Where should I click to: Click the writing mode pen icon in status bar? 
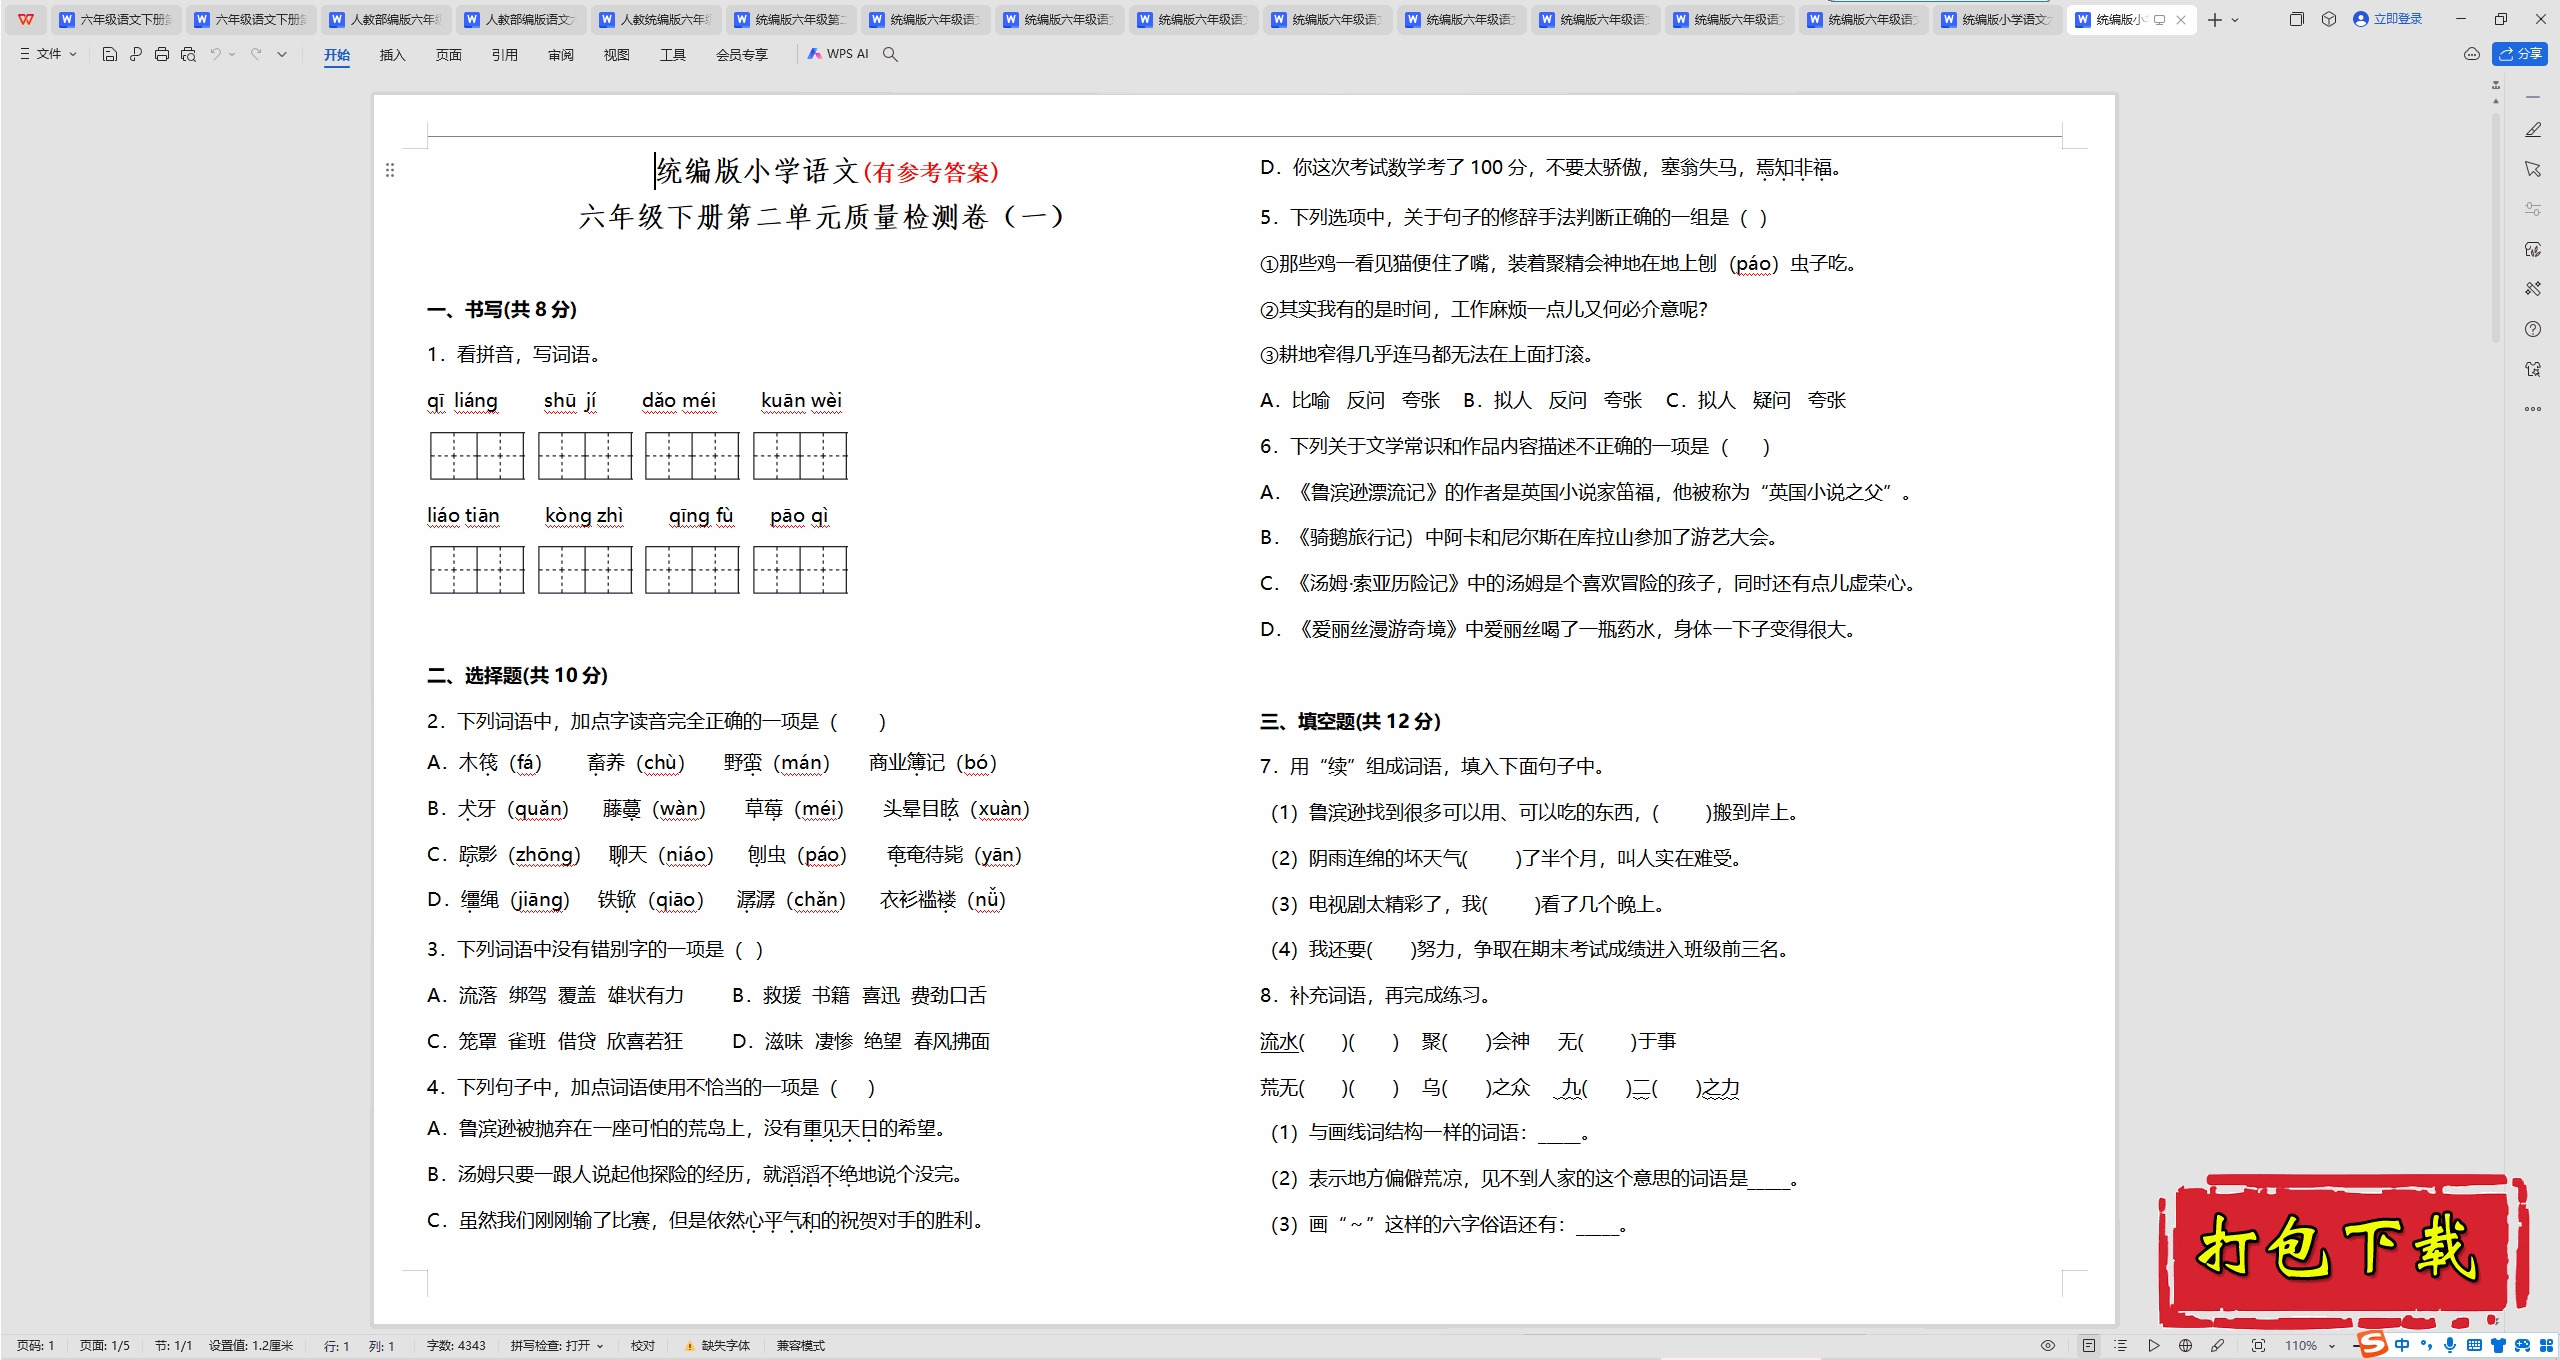(2217, 1346)
